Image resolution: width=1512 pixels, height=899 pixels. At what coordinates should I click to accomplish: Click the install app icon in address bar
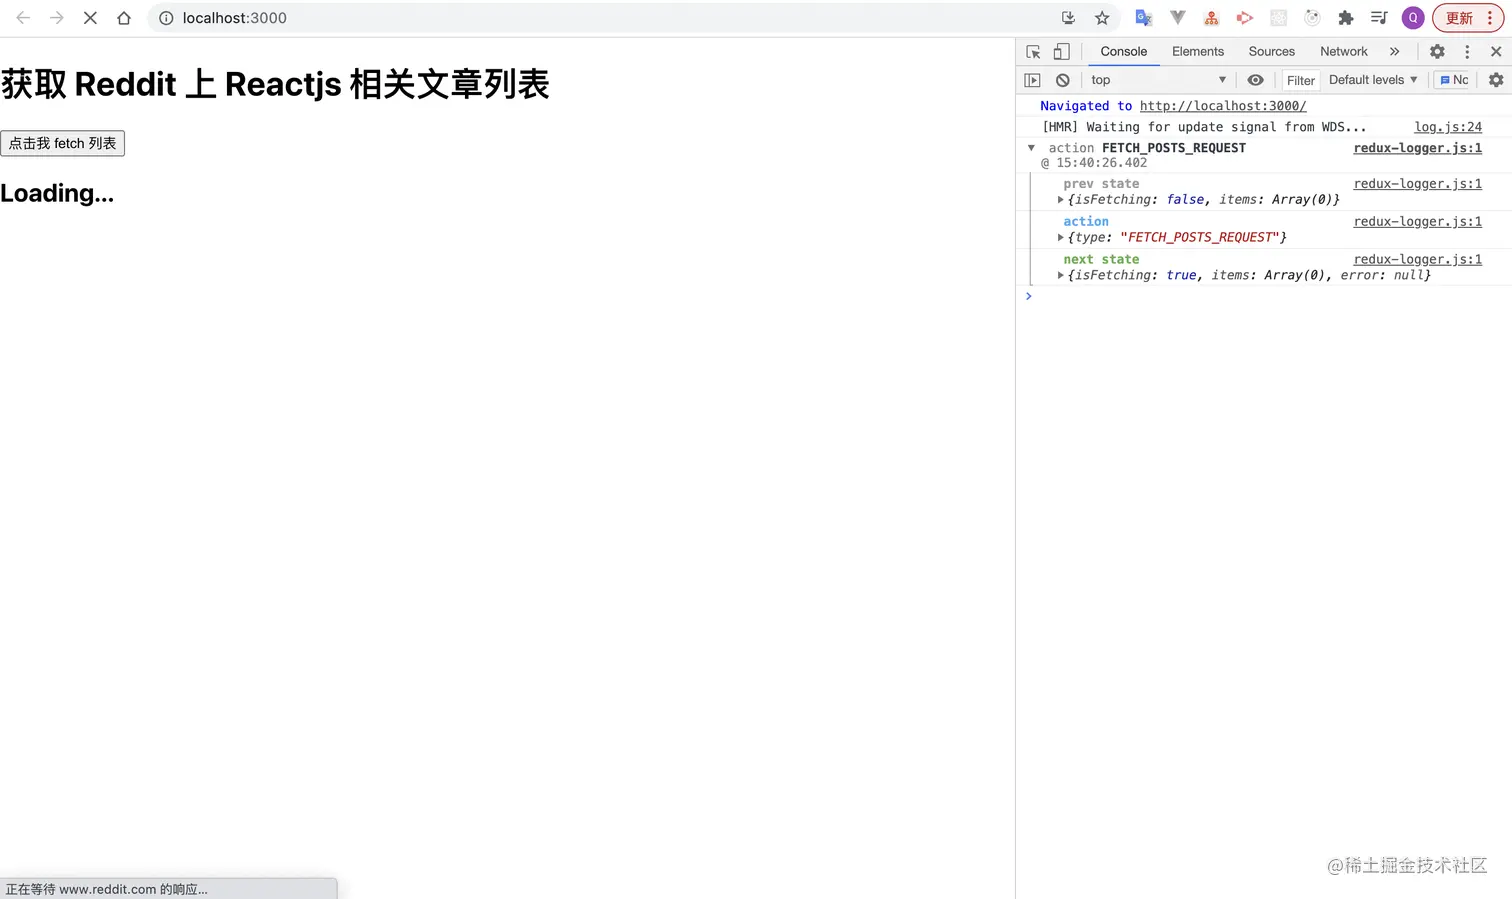pyautogui.click(x=1068, y=18)
